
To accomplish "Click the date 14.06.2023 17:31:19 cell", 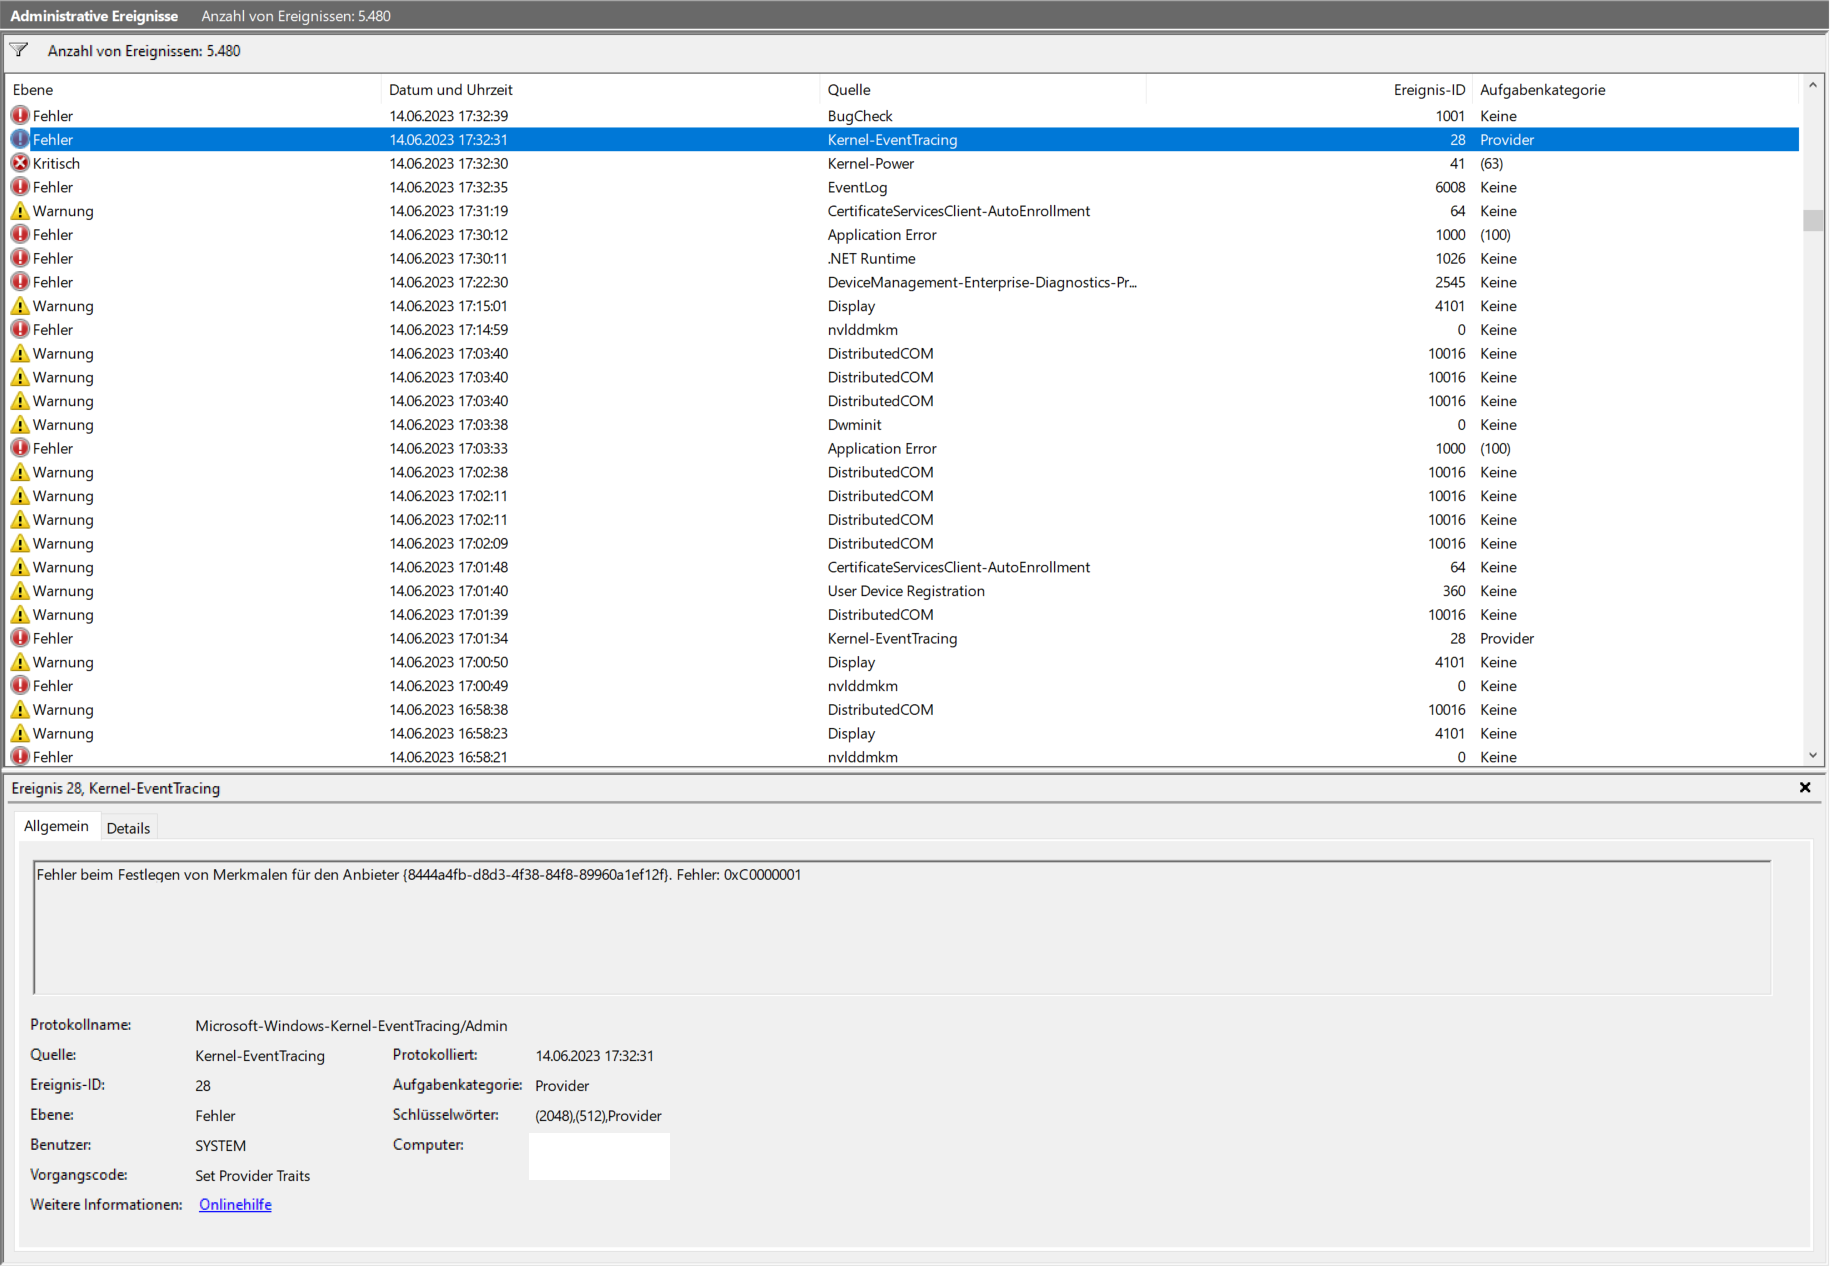I will tap(449, 211).
